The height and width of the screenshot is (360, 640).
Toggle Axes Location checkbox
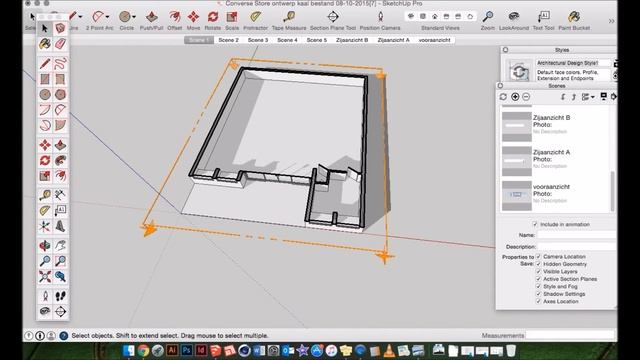[538, 301]
